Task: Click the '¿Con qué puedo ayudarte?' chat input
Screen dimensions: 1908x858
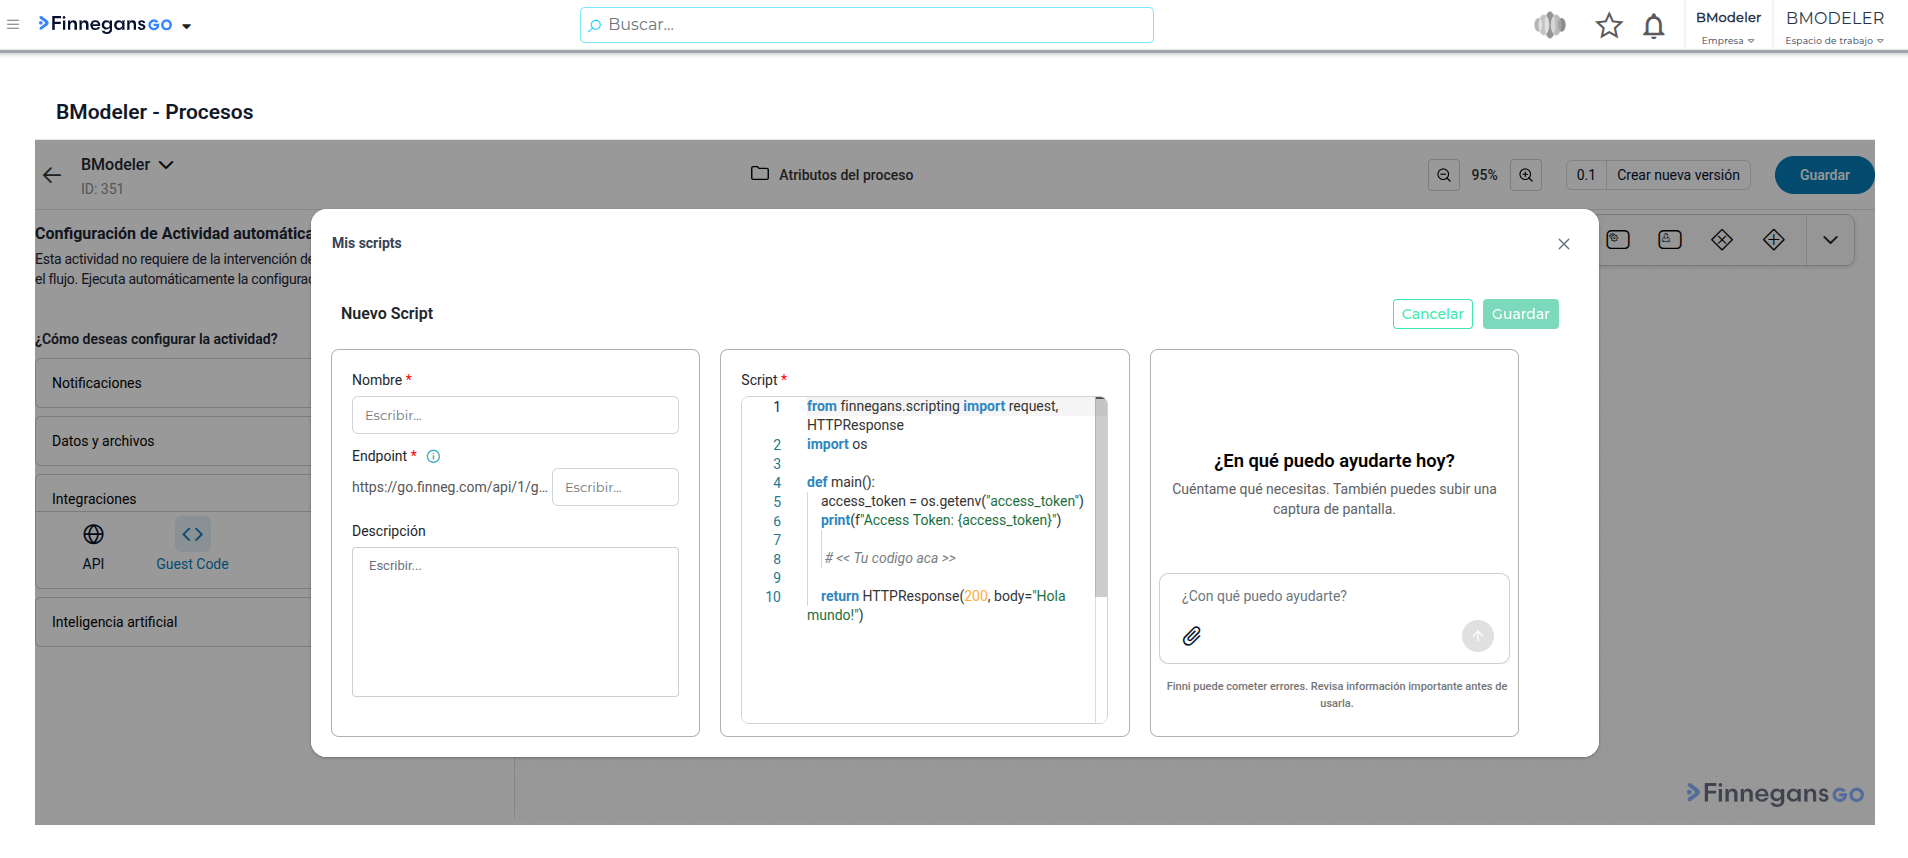Action: click(1334, 597)
